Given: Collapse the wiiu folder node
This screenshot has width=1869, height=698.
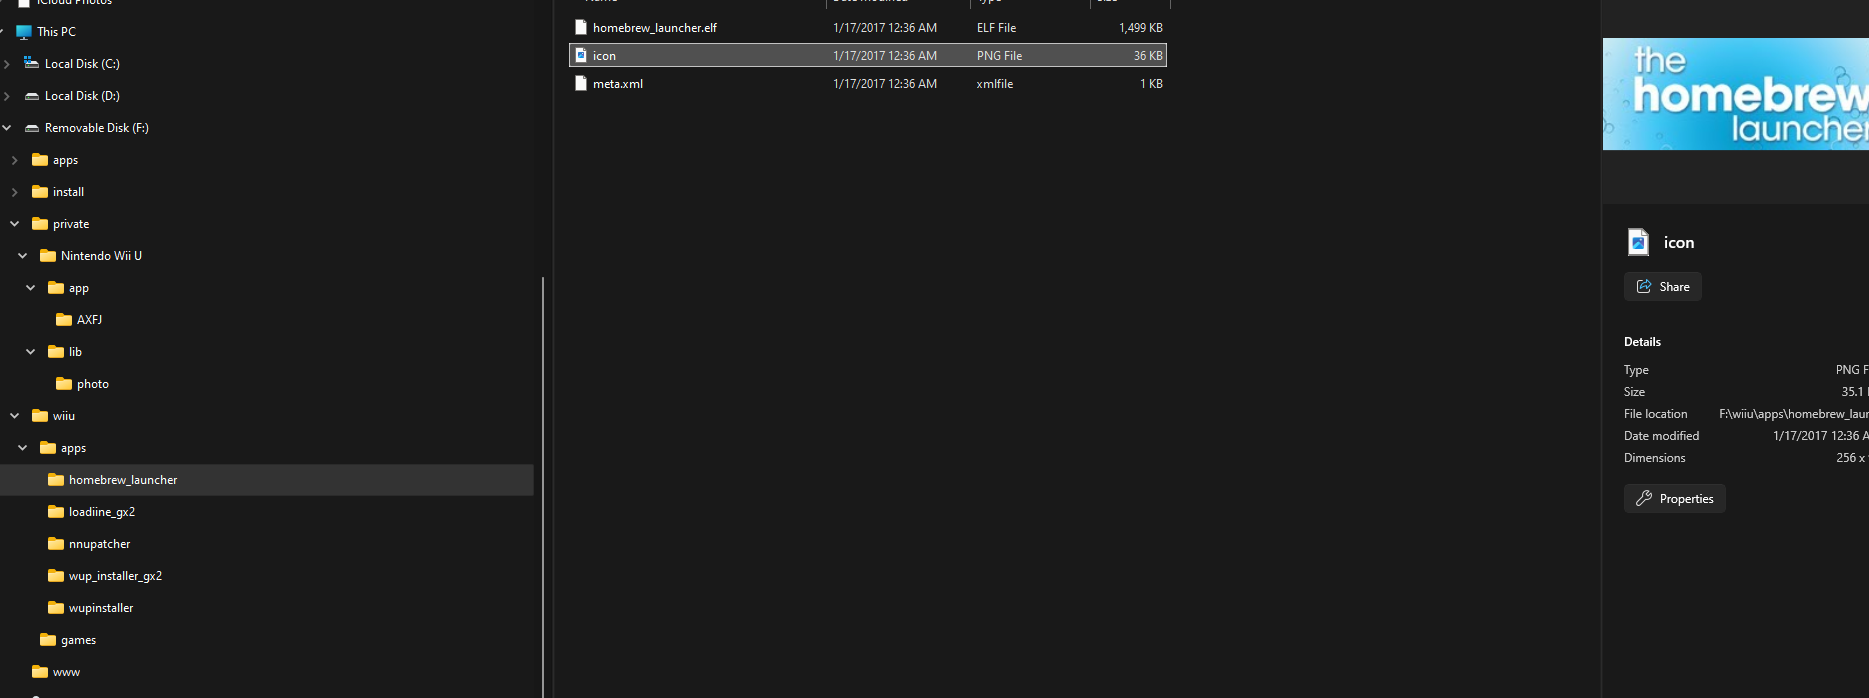Looking at the screenshot, I should (15, 416).
